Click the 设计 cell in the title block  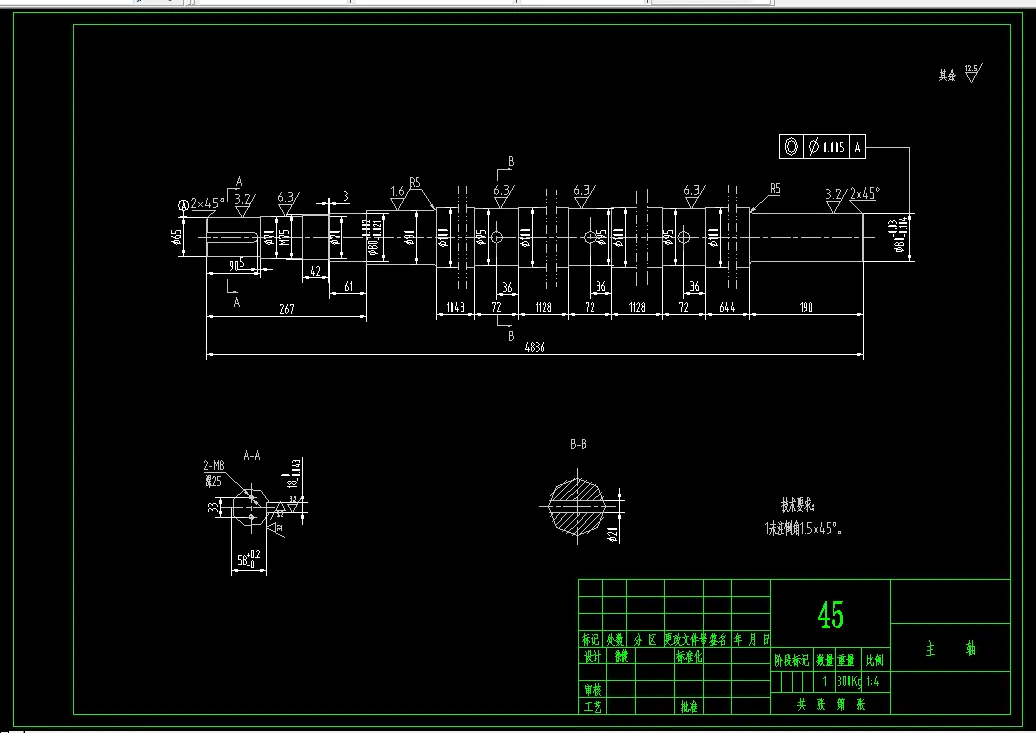click(x=593, y=656)
